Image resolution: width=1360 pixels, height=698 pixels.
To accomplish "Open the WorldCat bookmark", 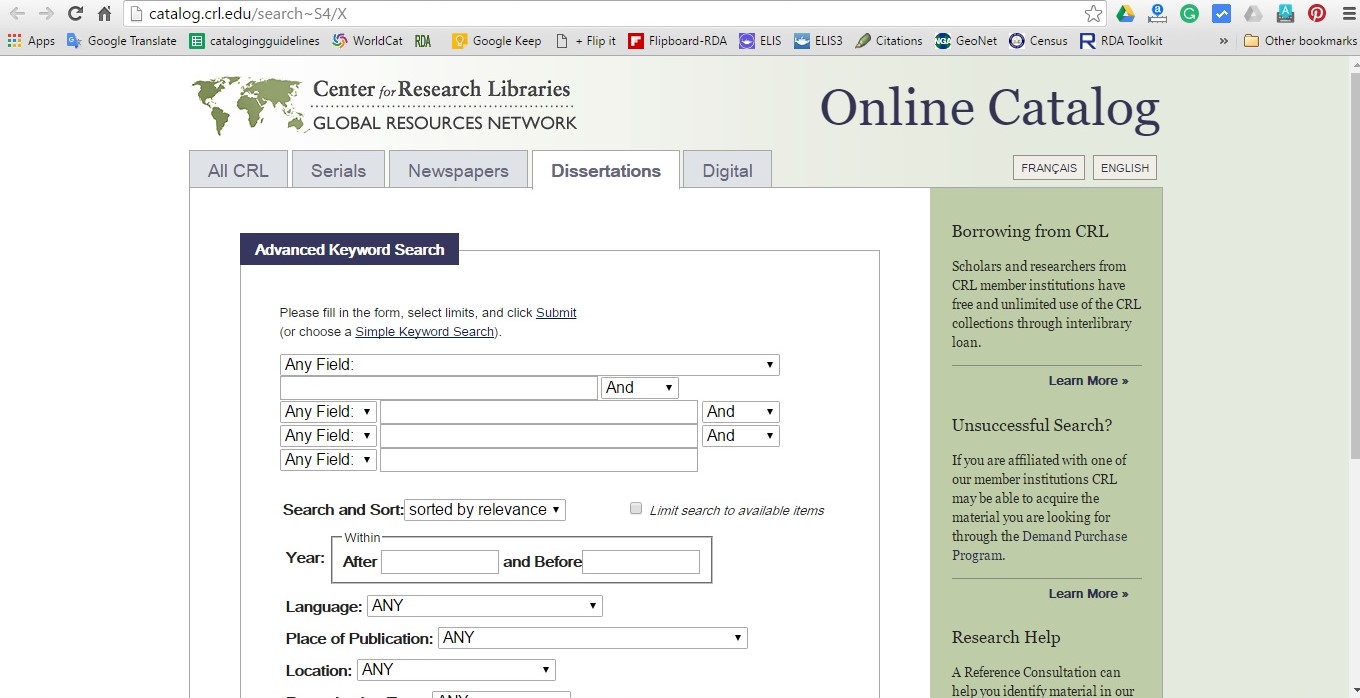I will [367, 41].
